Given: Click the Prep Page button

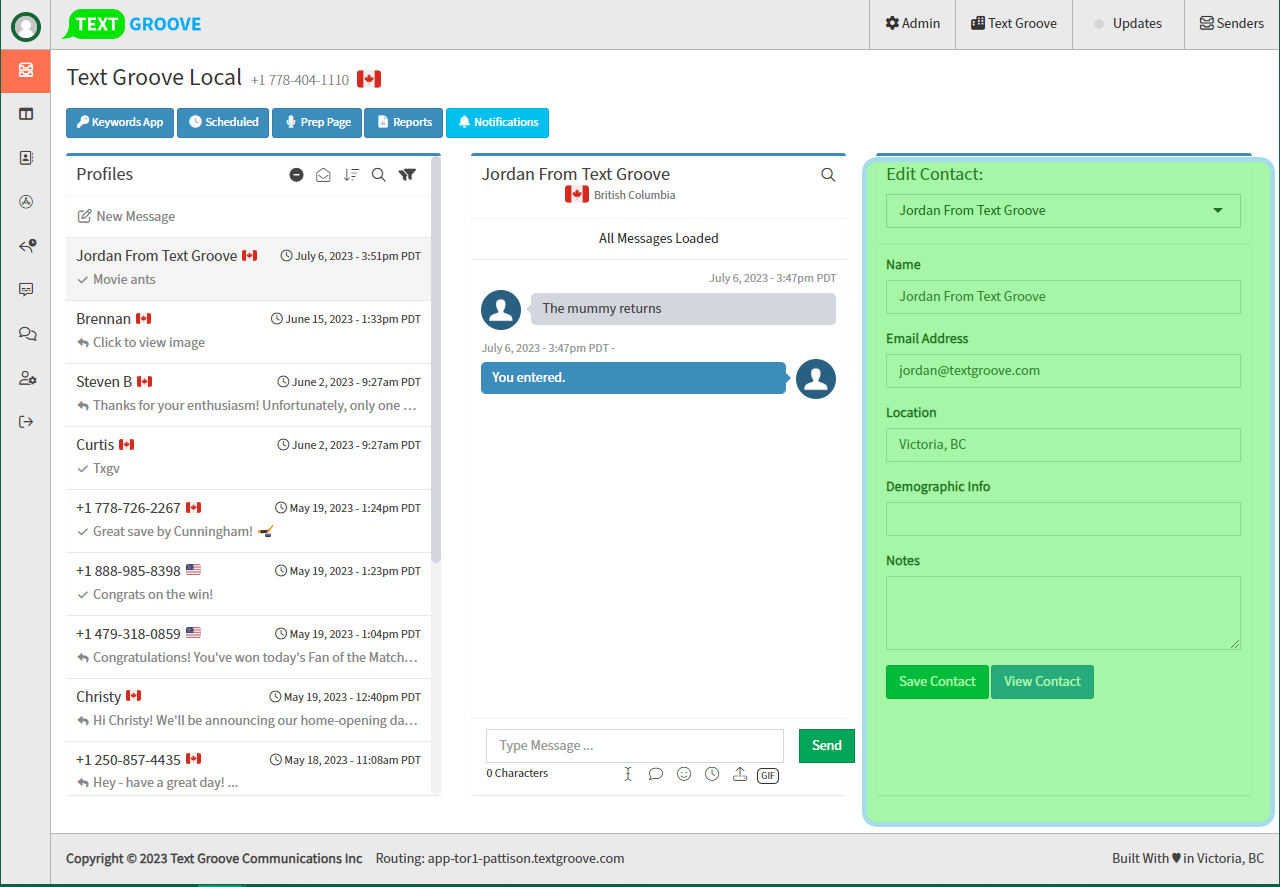Looking at the screenshot, I should [317, 122].
